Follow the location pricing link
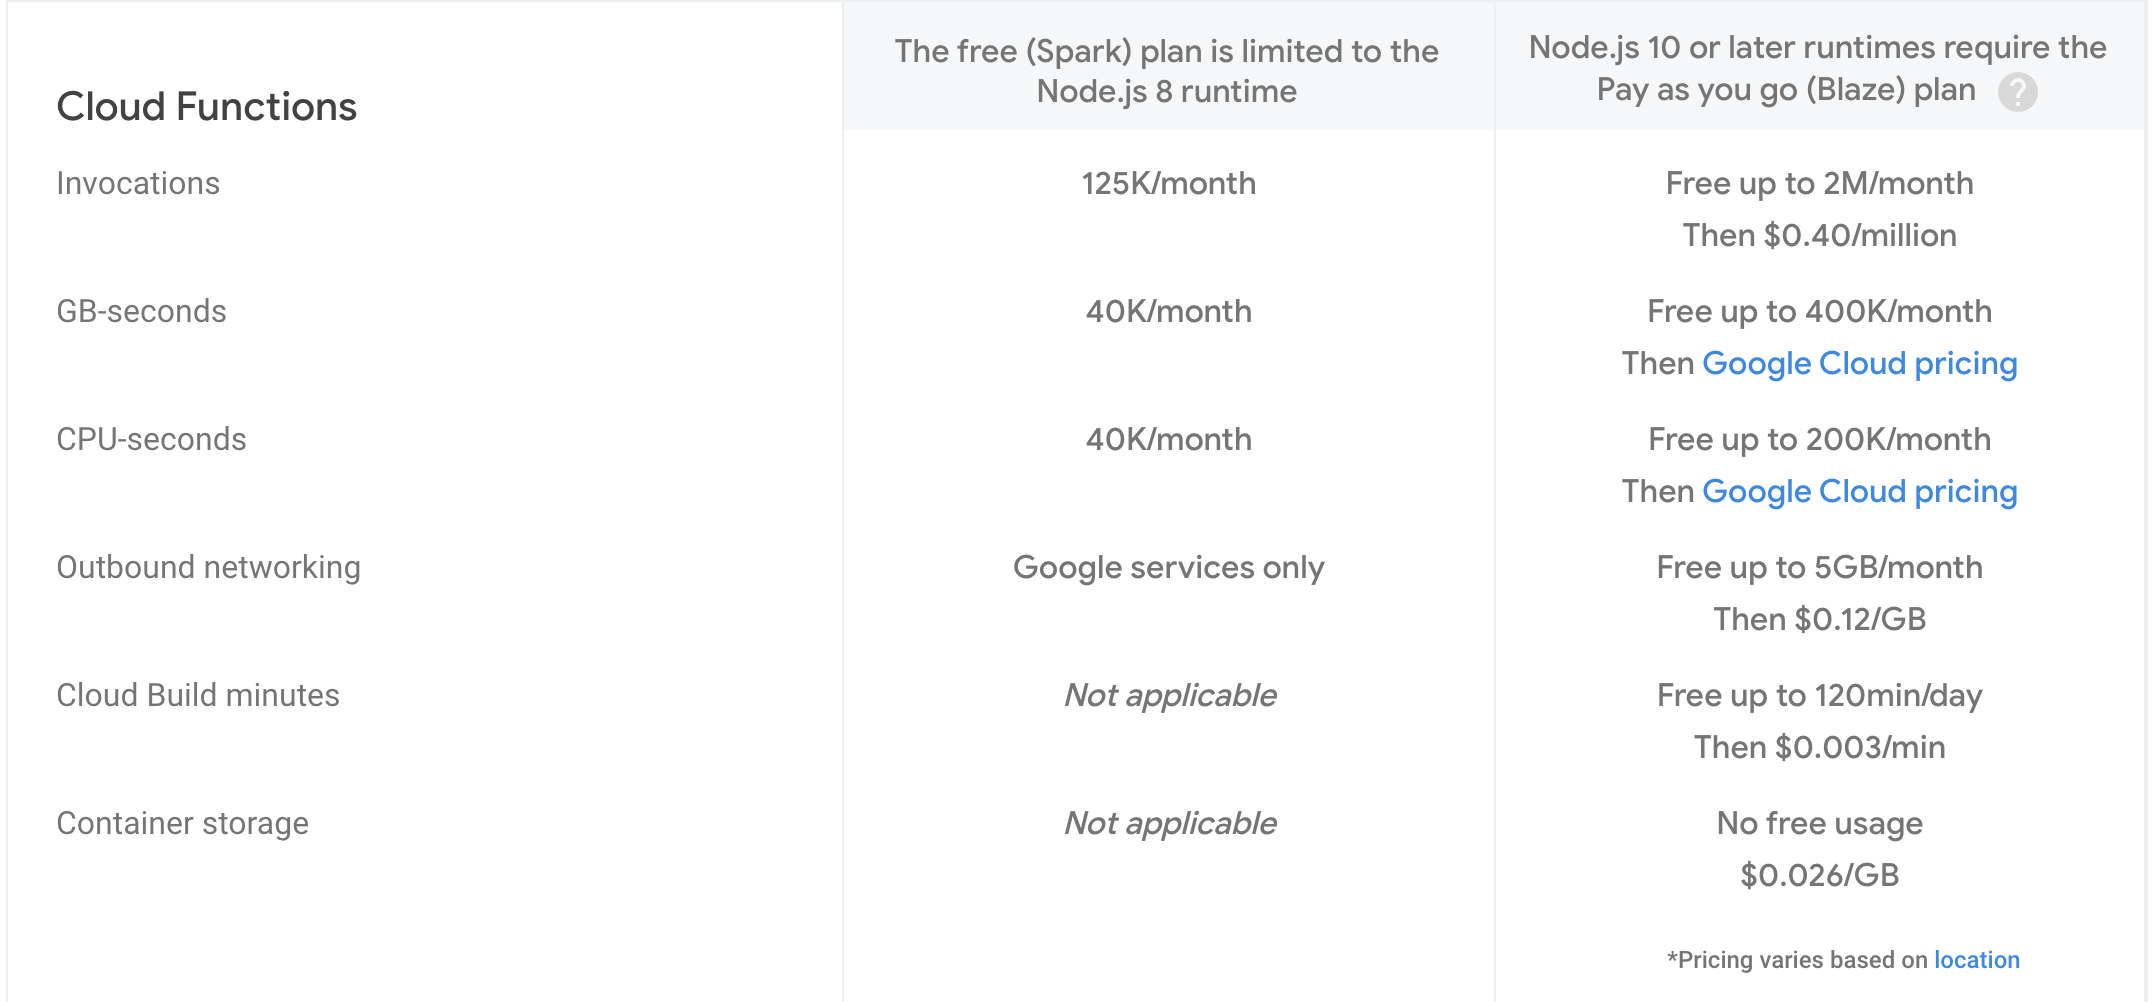2152x1002 pixels. pos(1976,960)
